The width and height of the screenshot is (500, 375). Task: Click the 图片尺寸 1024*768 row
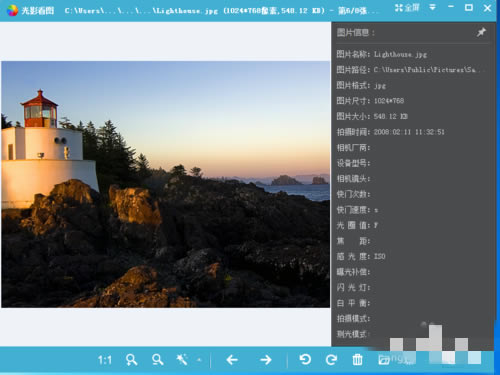370,101
